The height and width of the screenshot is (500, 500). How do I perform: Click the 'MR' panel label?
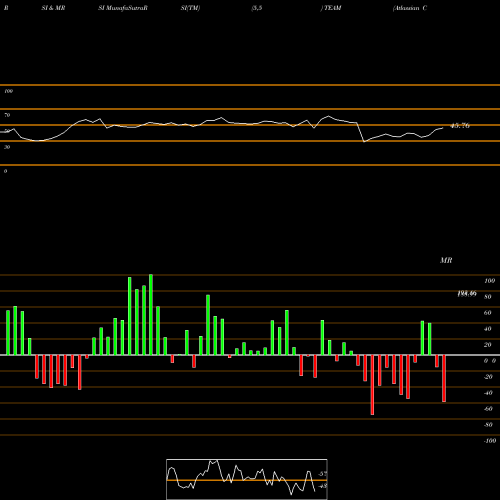pos(446,260)
